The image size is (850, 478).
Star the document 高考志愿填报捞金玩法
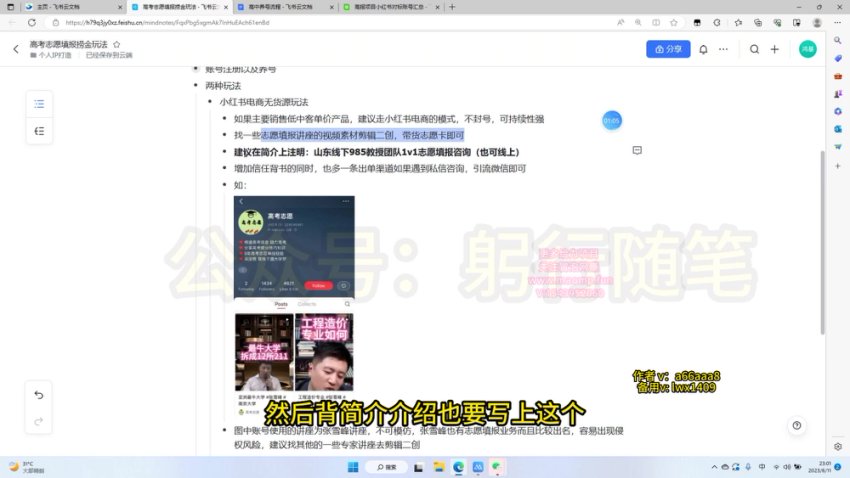click(x=117, y=44)
